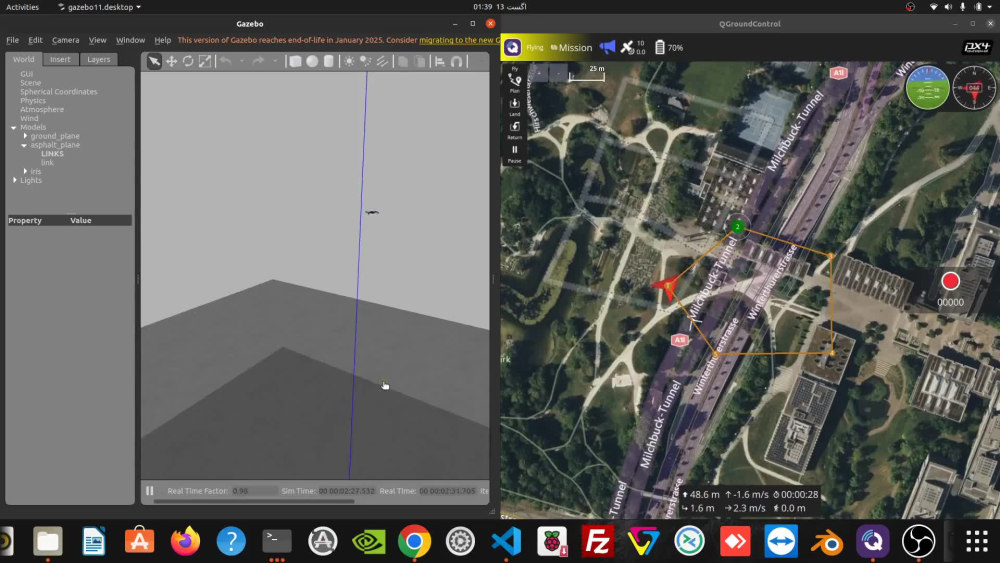1000x563 pixels.
Task: Select Scene in the World tree
Action: pyautogui.click(x=30, y=83)
